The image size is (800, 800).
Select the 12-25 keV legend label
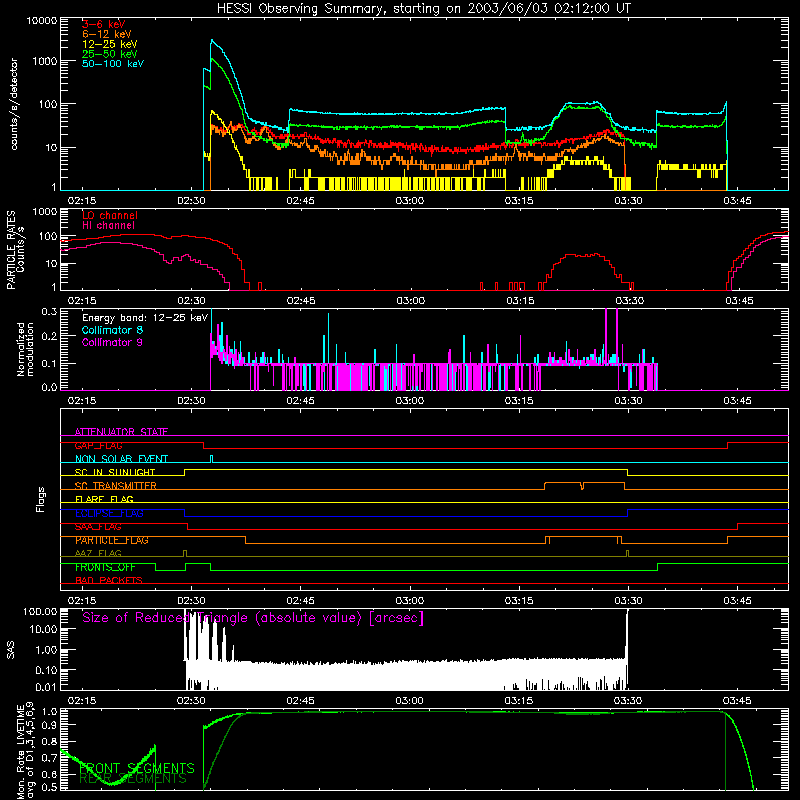click(x=110, y=44)
